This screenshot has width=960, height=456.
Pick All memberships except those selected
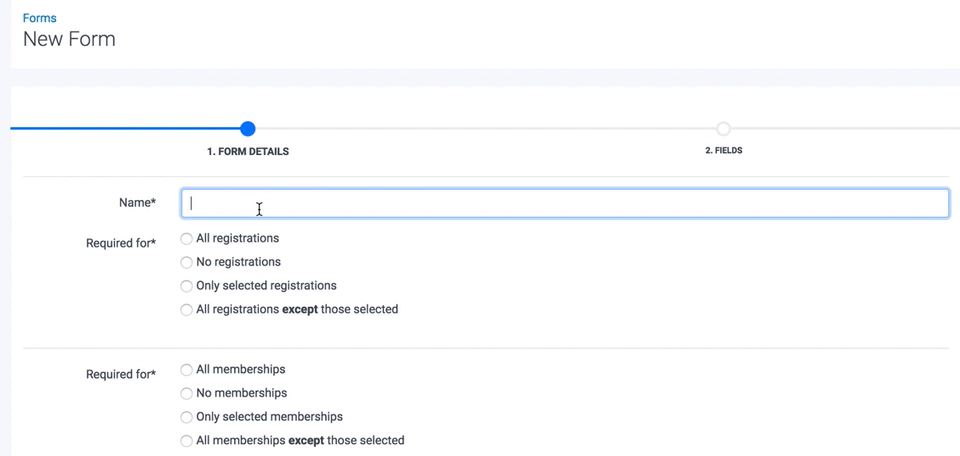click(x=187, y=441)
